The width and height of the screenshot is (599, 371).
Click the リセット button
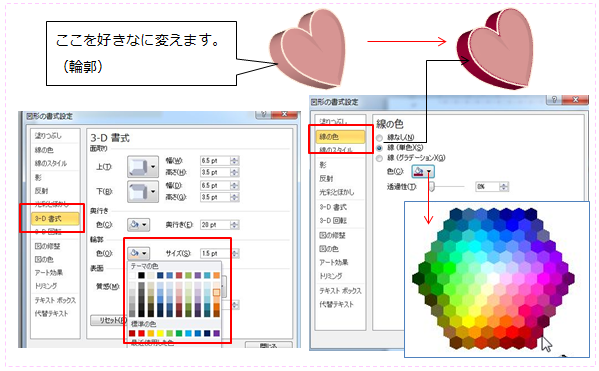[109, 320]
